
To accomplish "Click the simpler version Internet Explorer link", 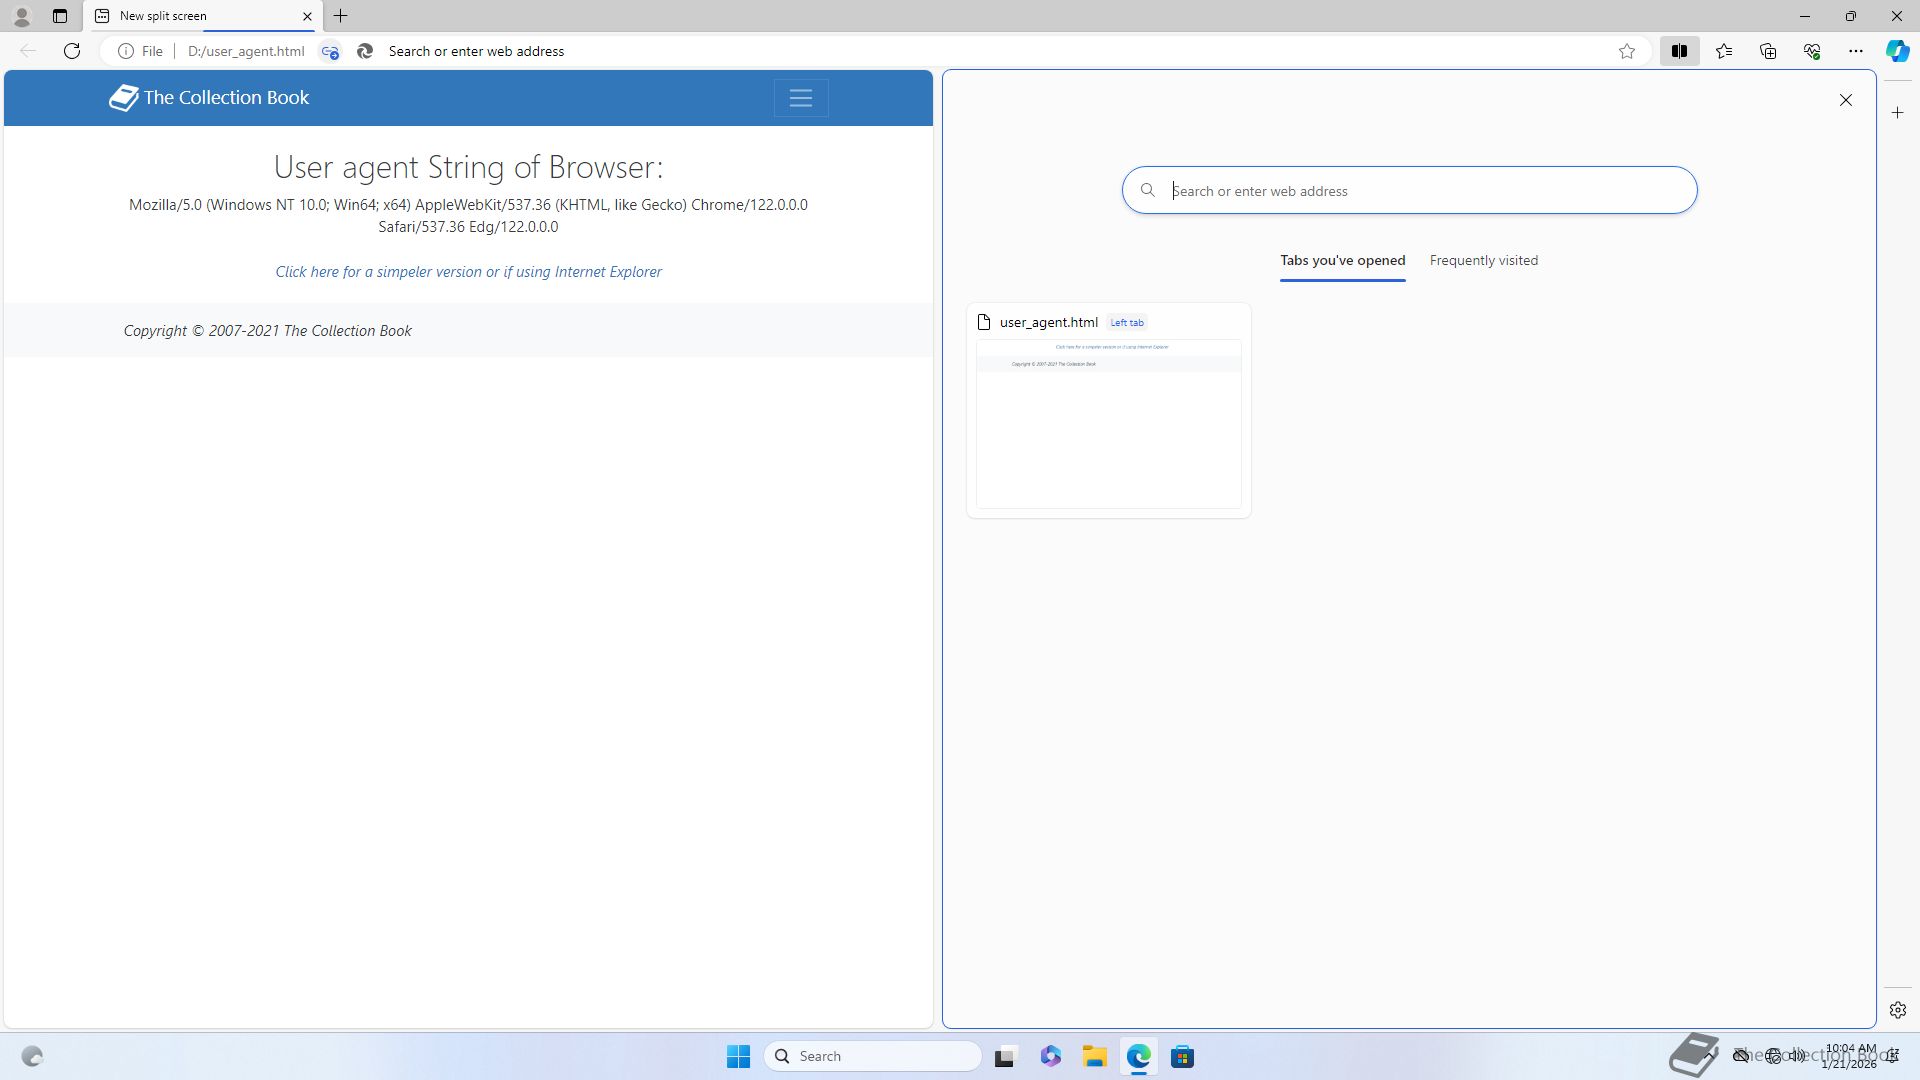I will tap(468, 272).
